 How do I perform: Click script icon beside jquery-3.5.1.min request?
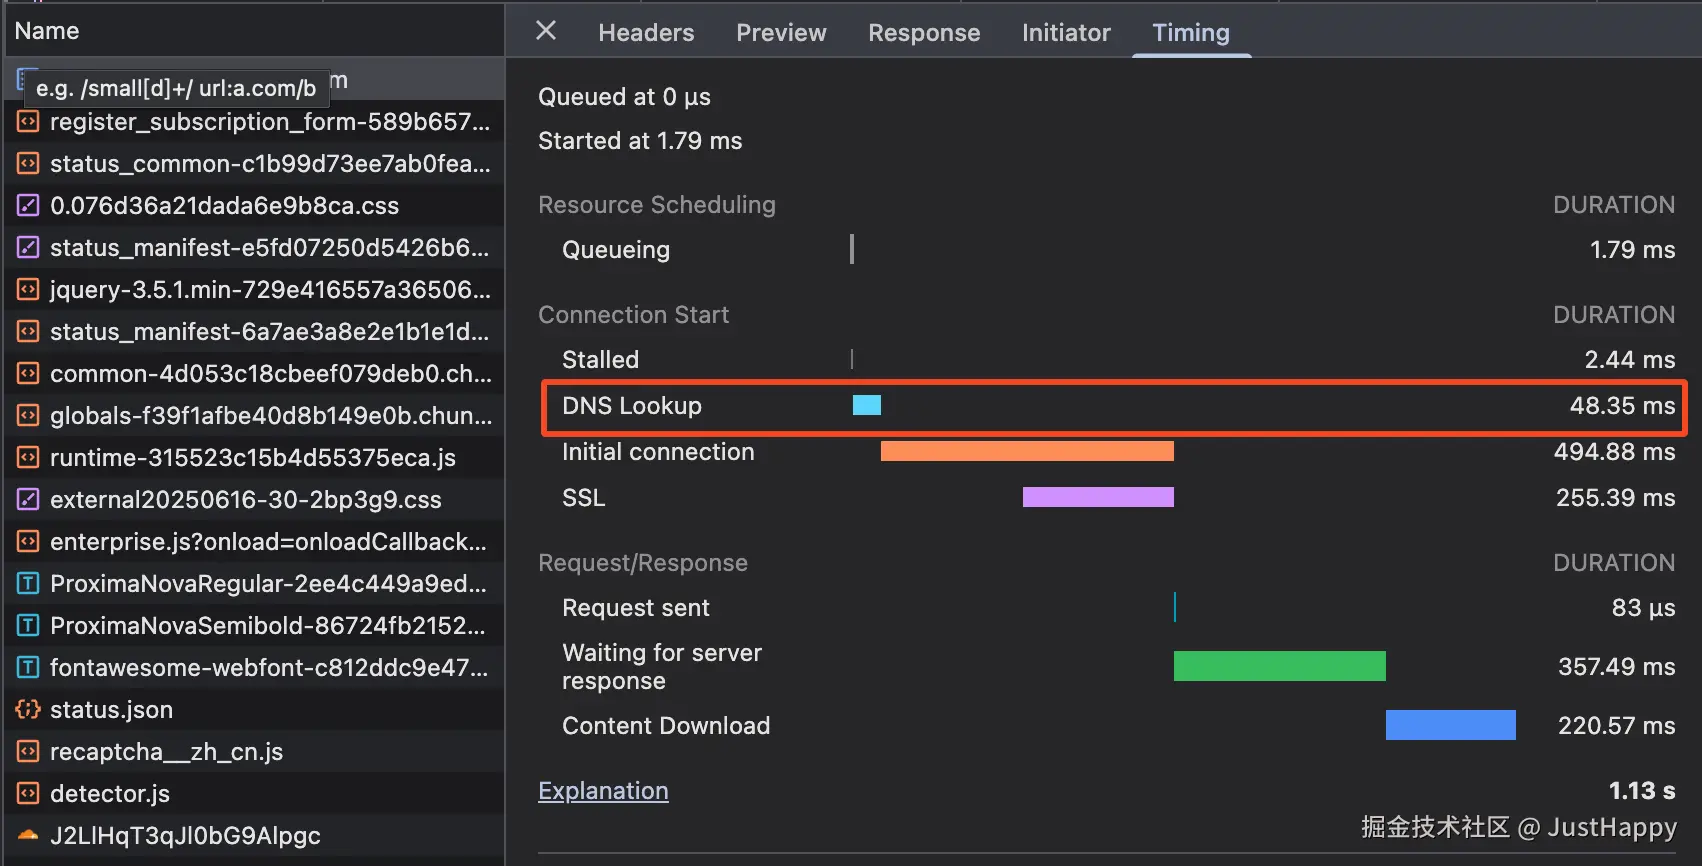click(x=28, y=290)
